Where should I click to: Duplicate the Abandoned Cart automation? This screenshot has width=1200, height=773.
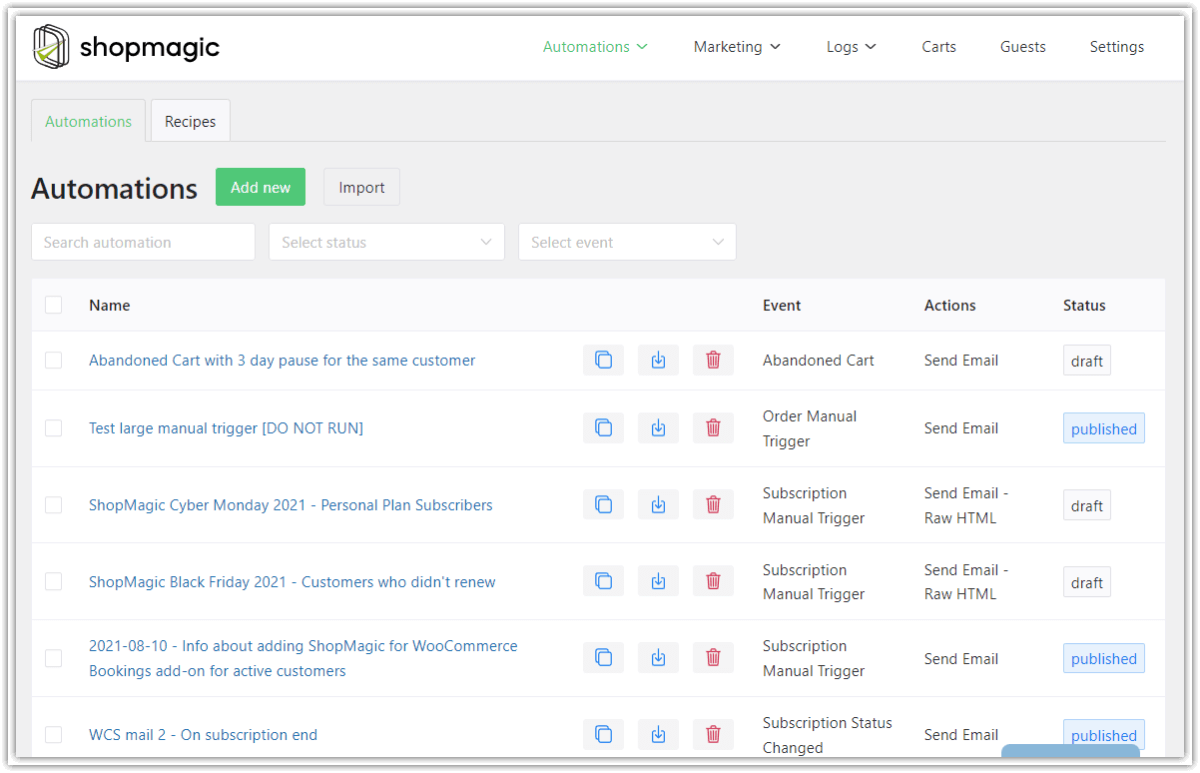tap(603, 359)
